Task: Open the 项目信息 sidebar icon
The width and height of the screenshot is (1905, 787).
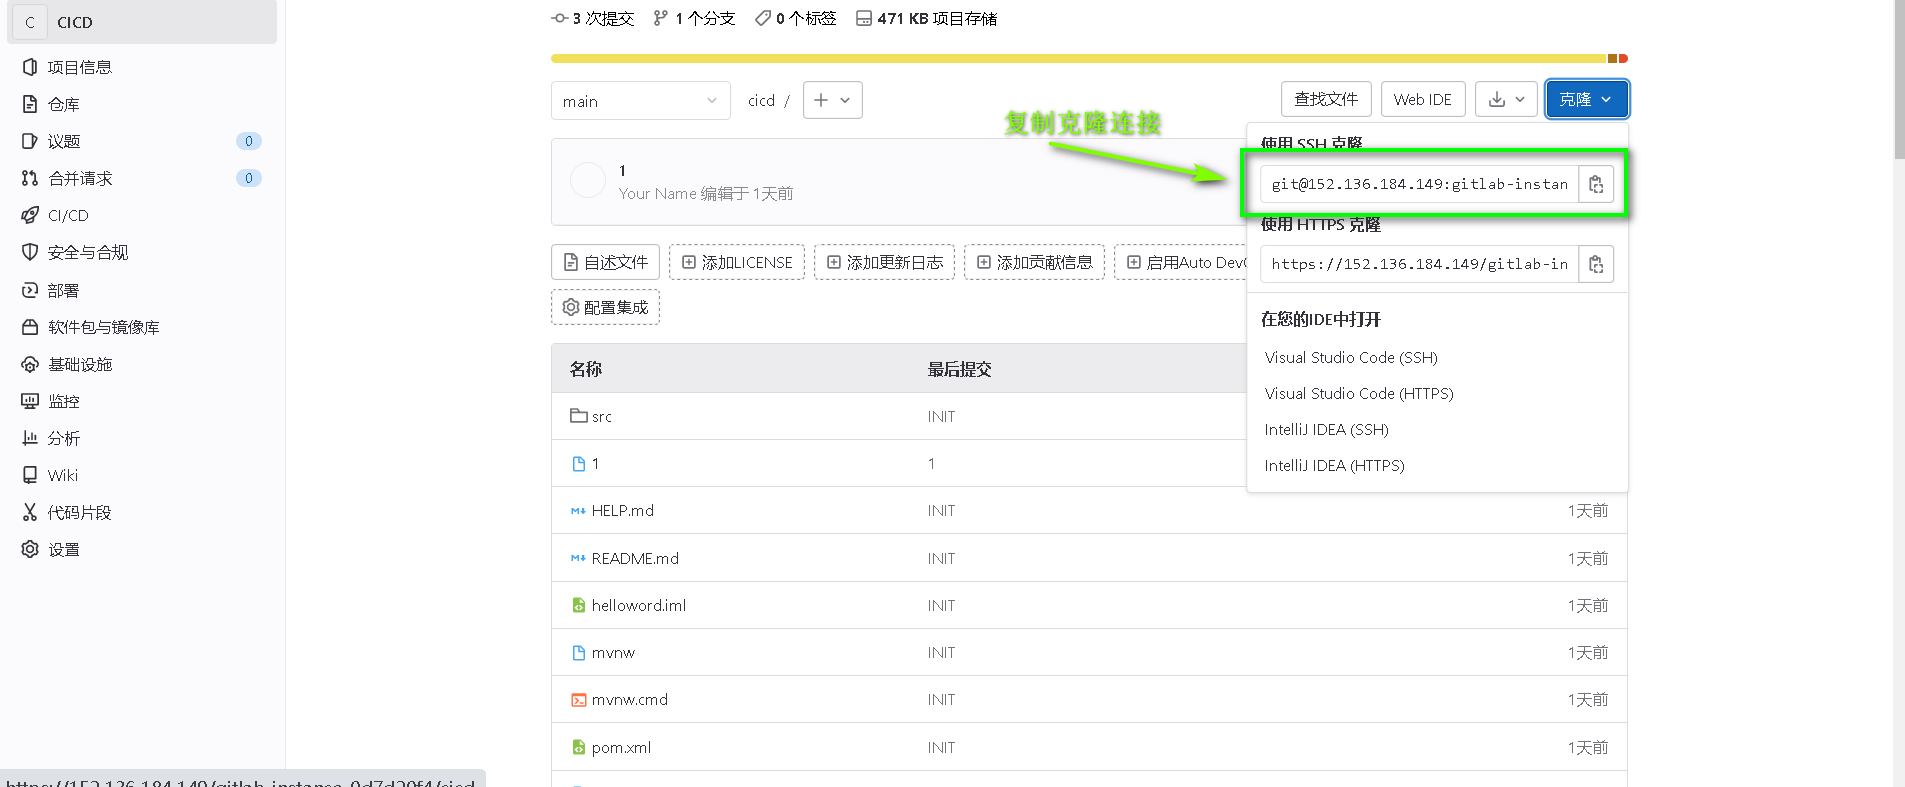Action: [x=30, y=67]
